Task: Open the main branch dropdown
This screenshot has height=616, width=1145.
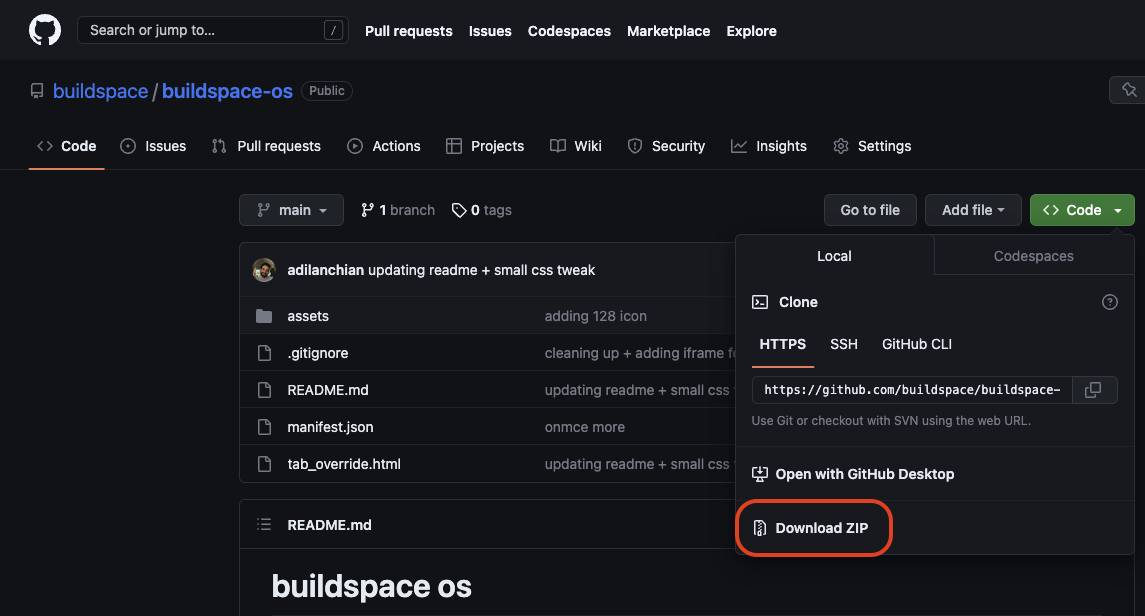Action: pos(291,210)
